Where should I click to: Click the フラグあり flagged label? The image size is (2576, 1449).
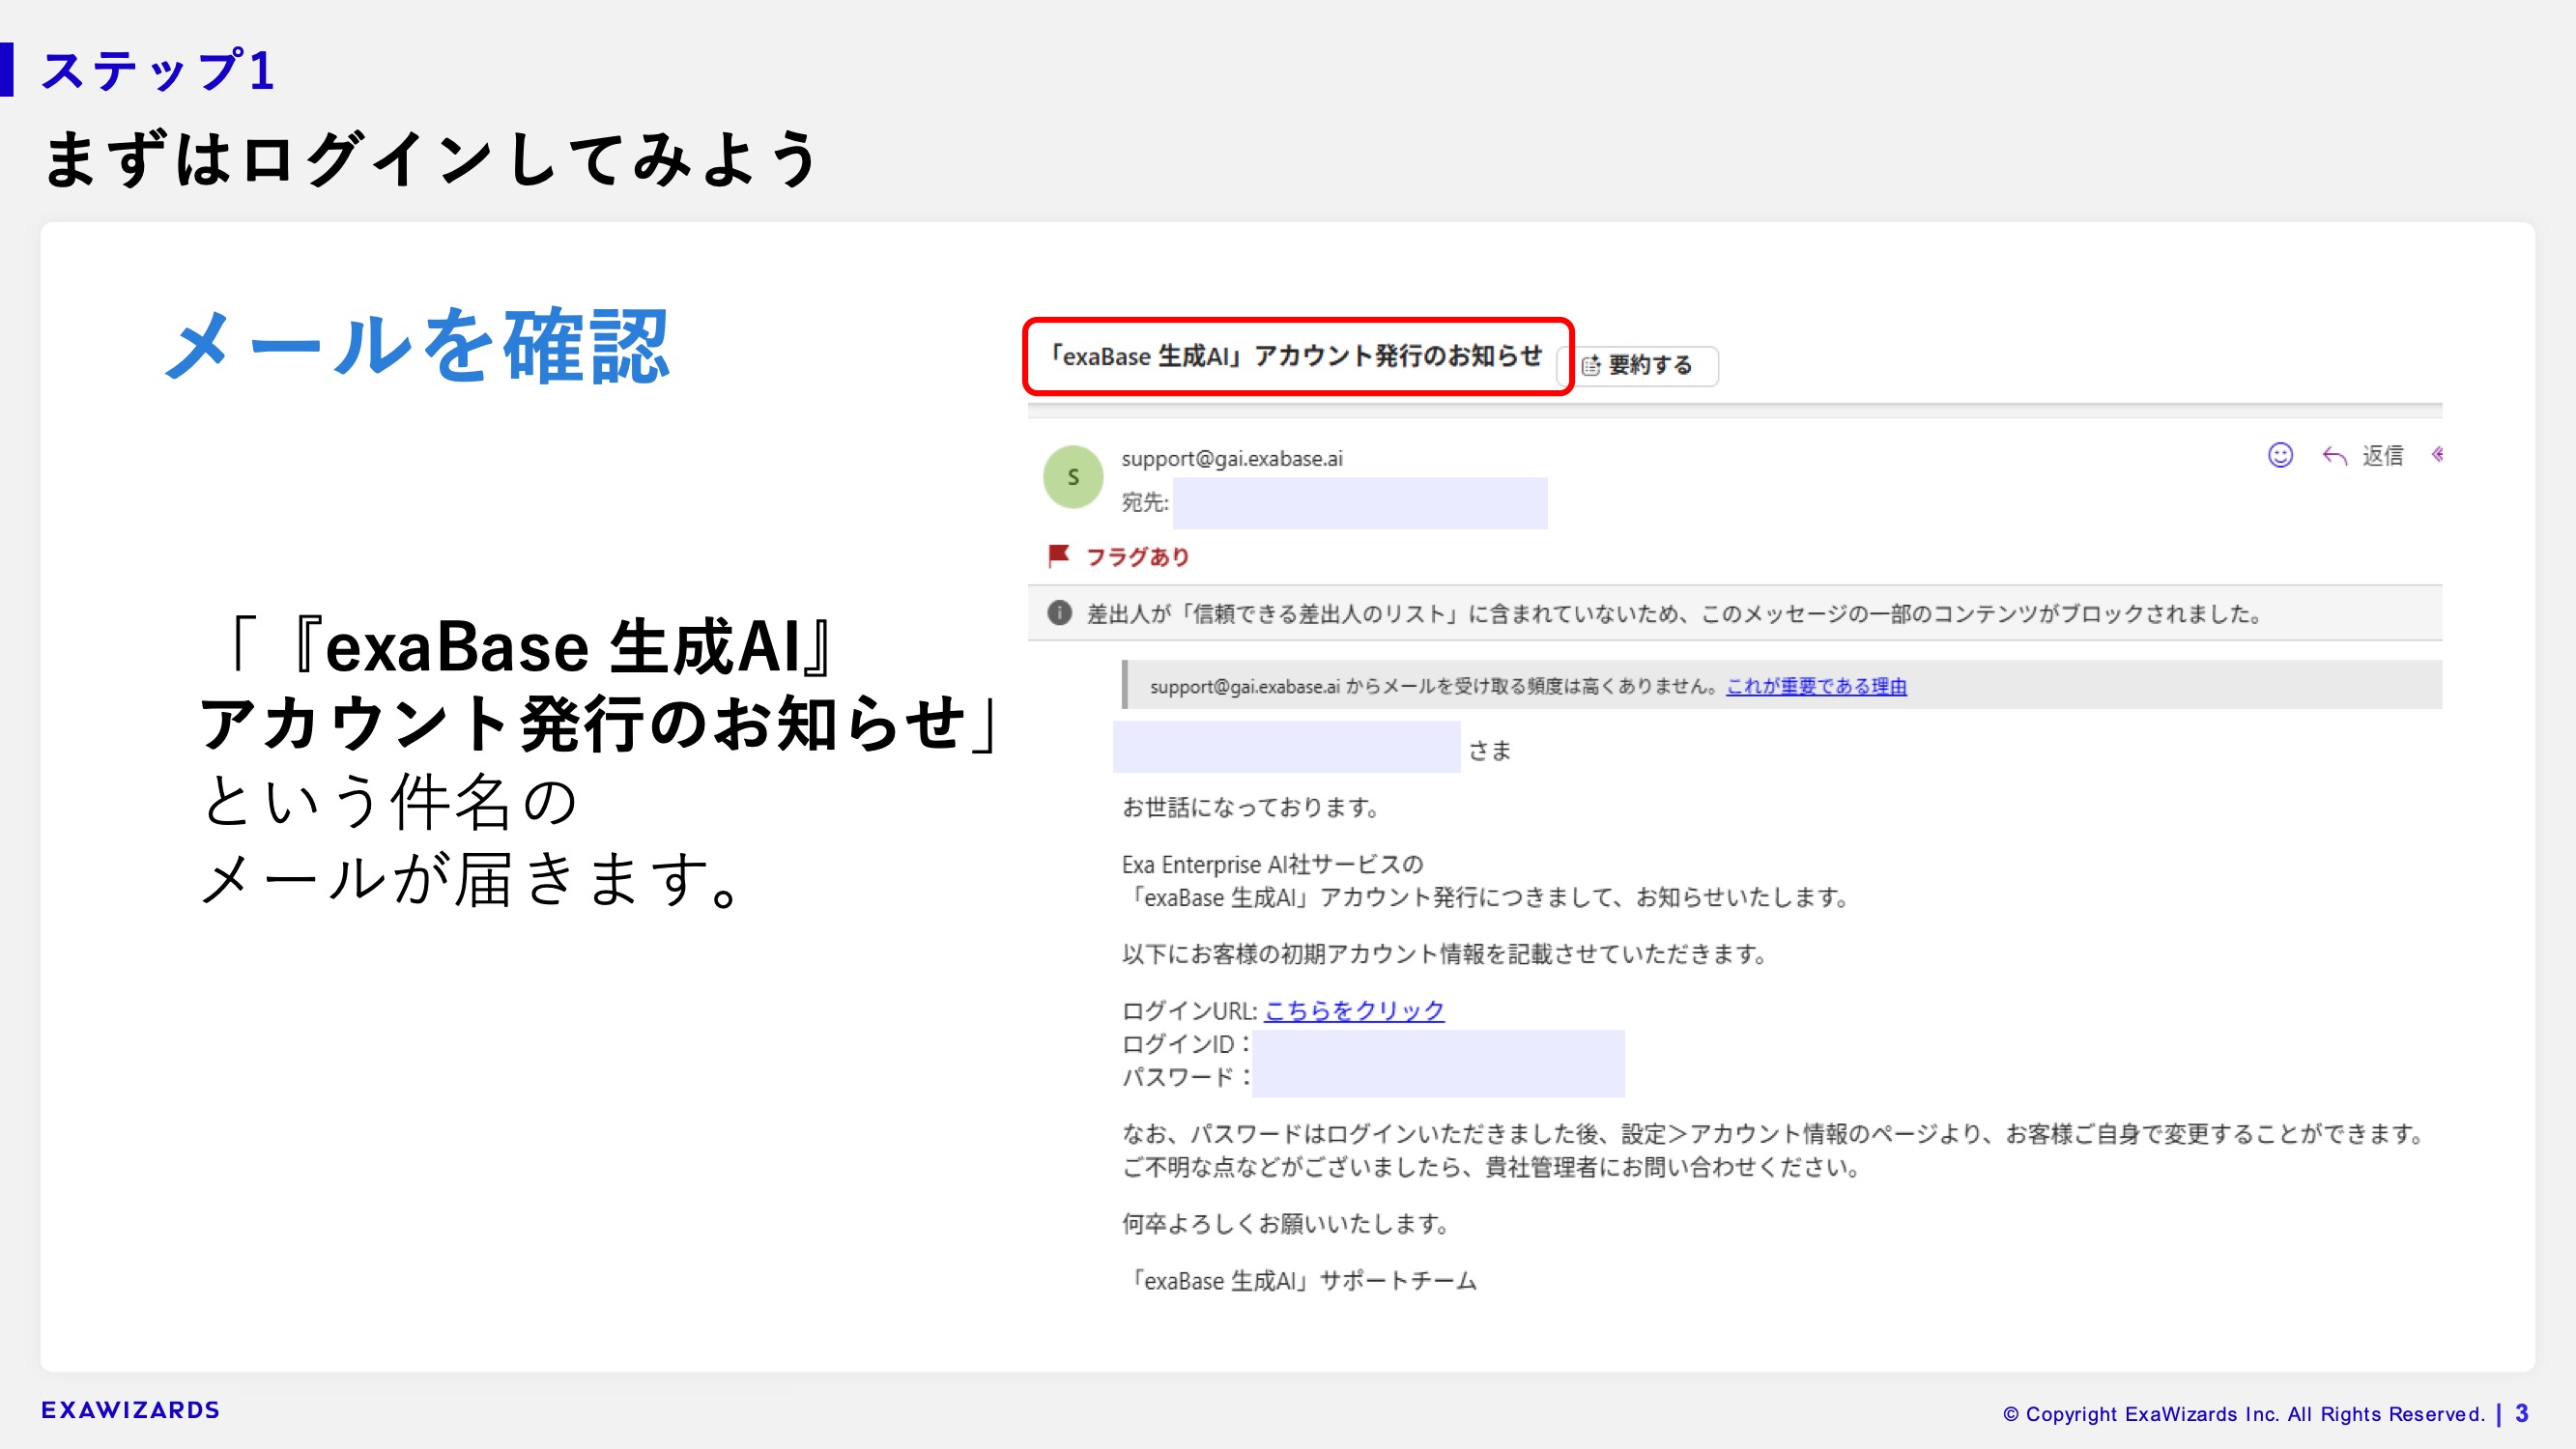click(1138, 557)
